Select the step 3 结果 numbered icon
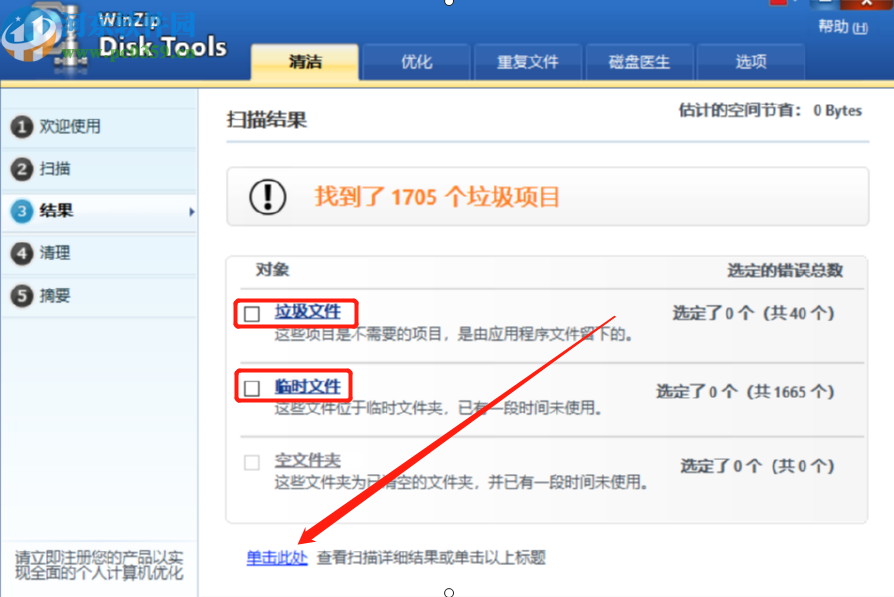This screenshot has height=597, width=894. [21, 211]
